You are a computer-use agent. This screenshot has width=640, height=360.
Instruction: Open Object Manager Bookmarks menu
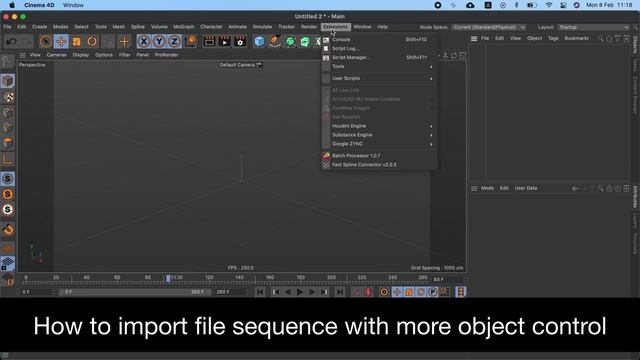(x=577, y=38)
